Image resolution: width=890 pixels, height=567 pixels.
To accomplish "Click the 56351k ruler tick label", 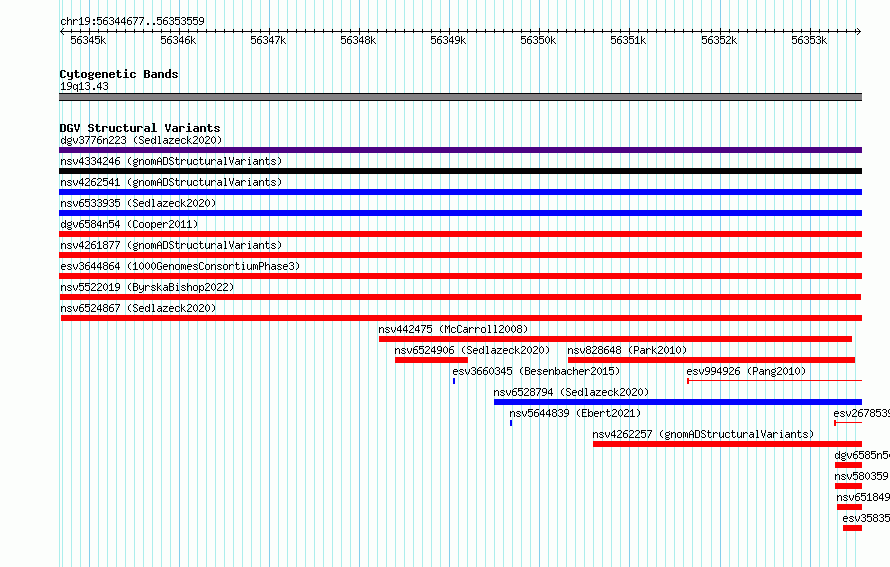I will [628, 40].
